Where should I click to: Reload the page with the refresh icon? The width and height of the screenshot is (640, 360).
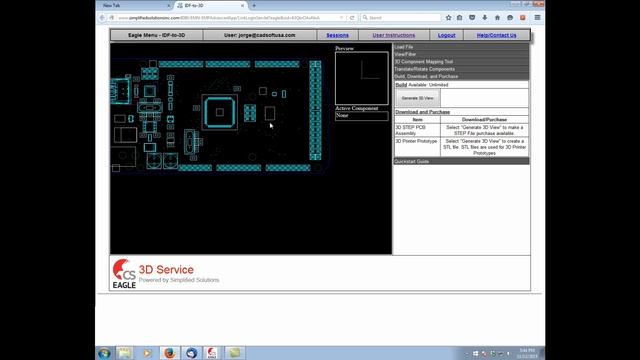point(352,18)
